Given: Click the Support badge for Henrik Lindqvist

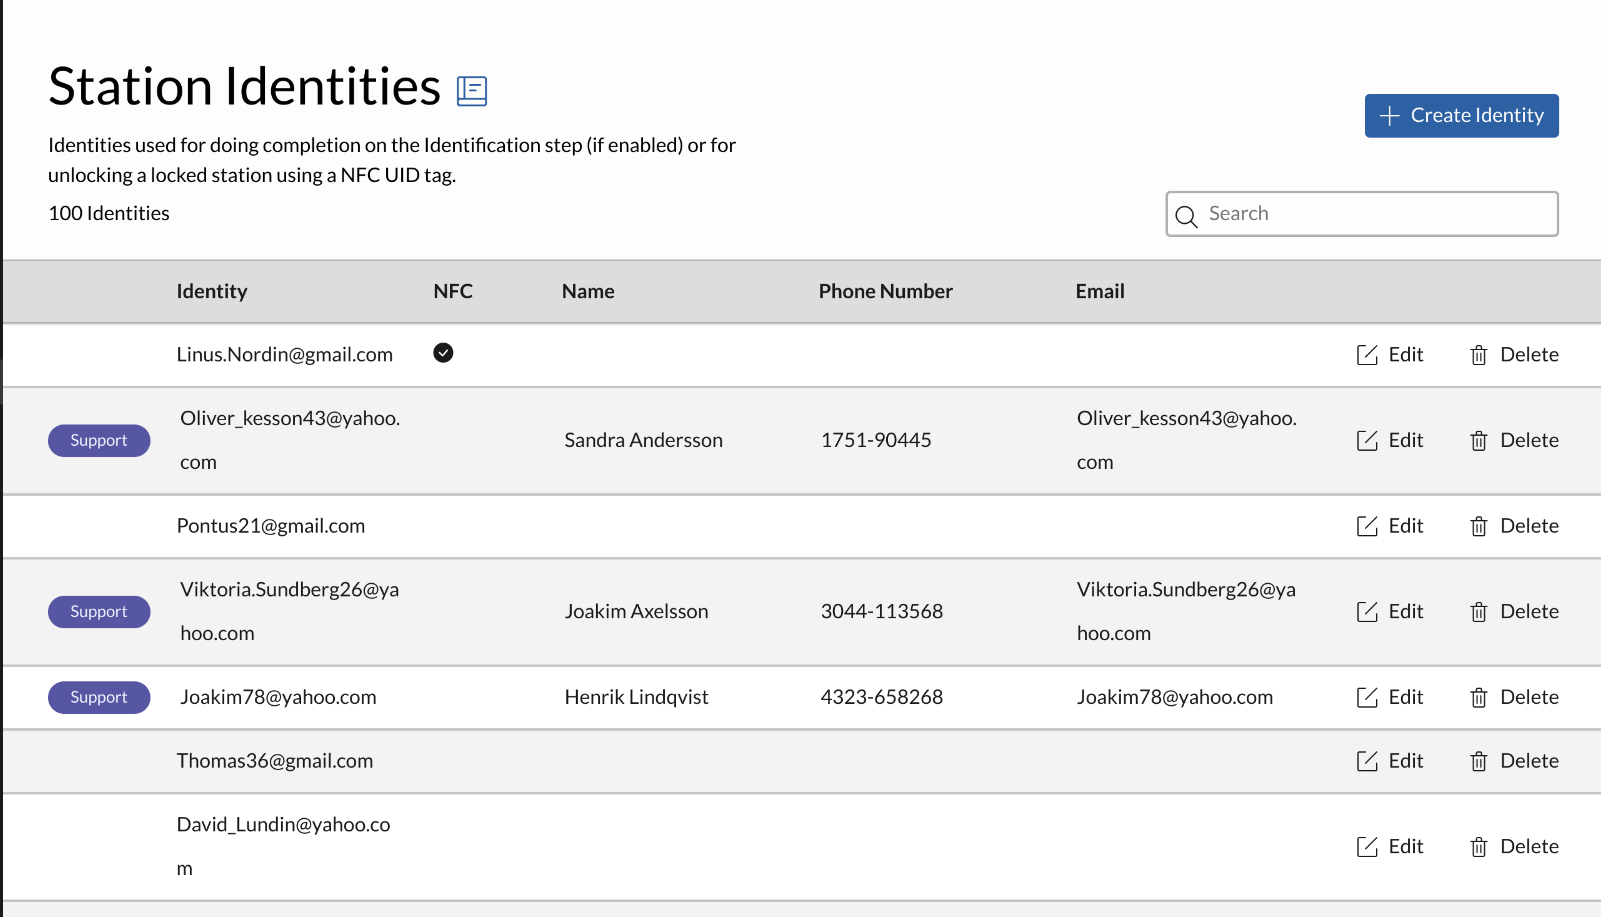Looking at the screenshot, I should [x=99, y=698].
